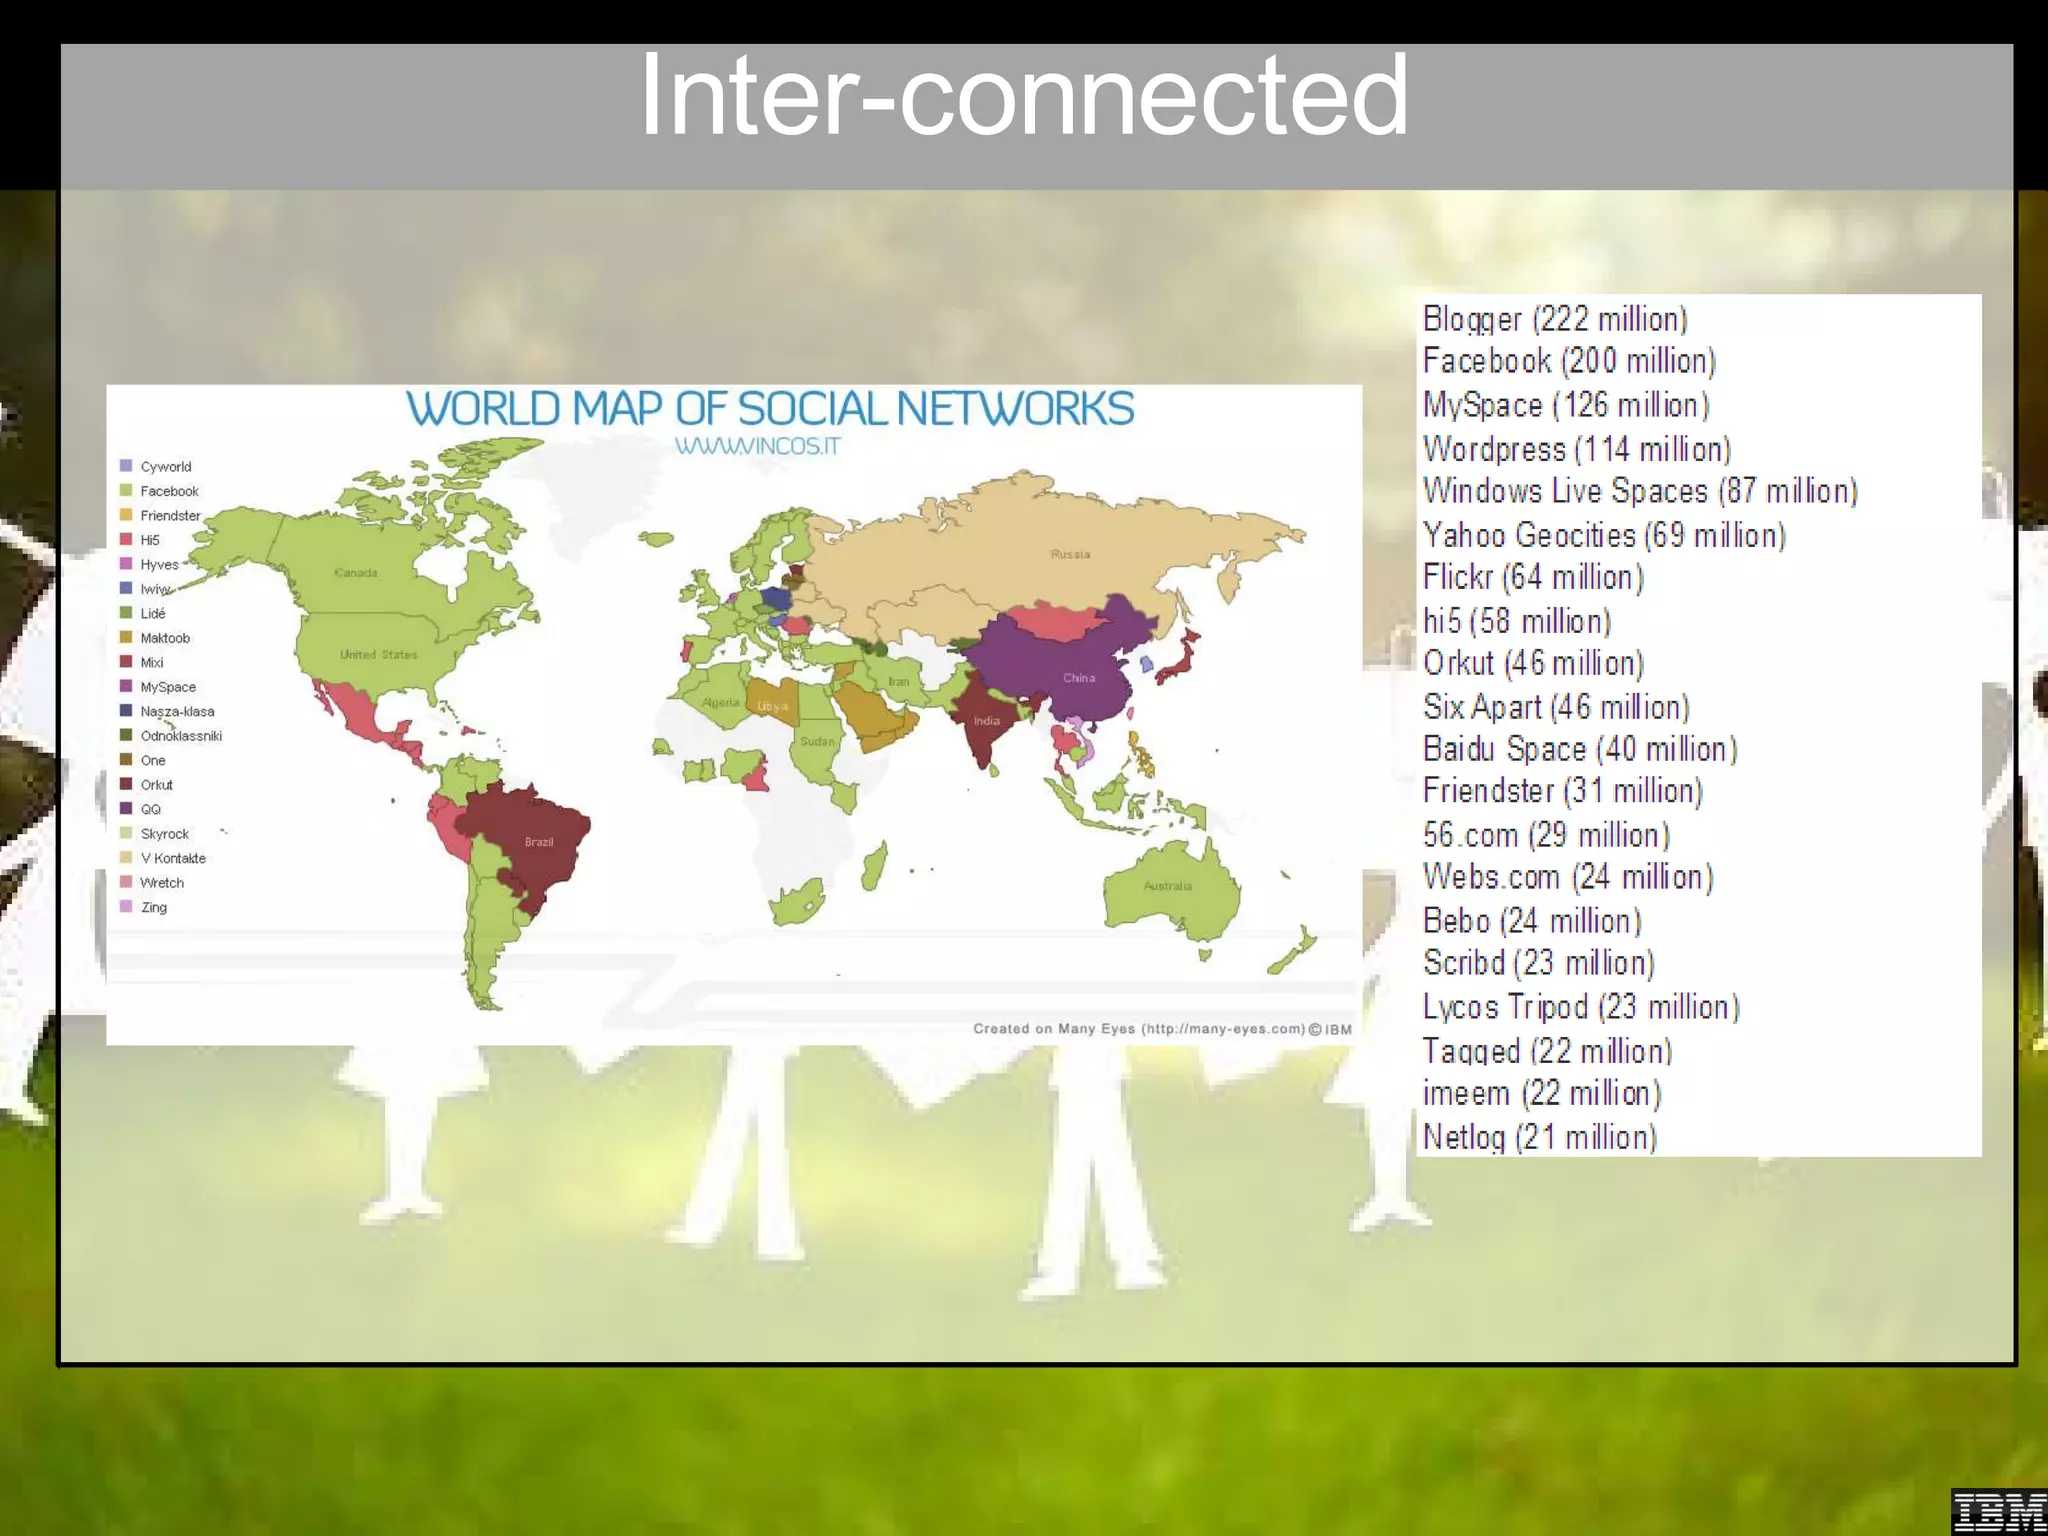Click the "Blogger (222 million)" entry
This screenshot has height=1536, width=2048.
(x=1555, y=319)
